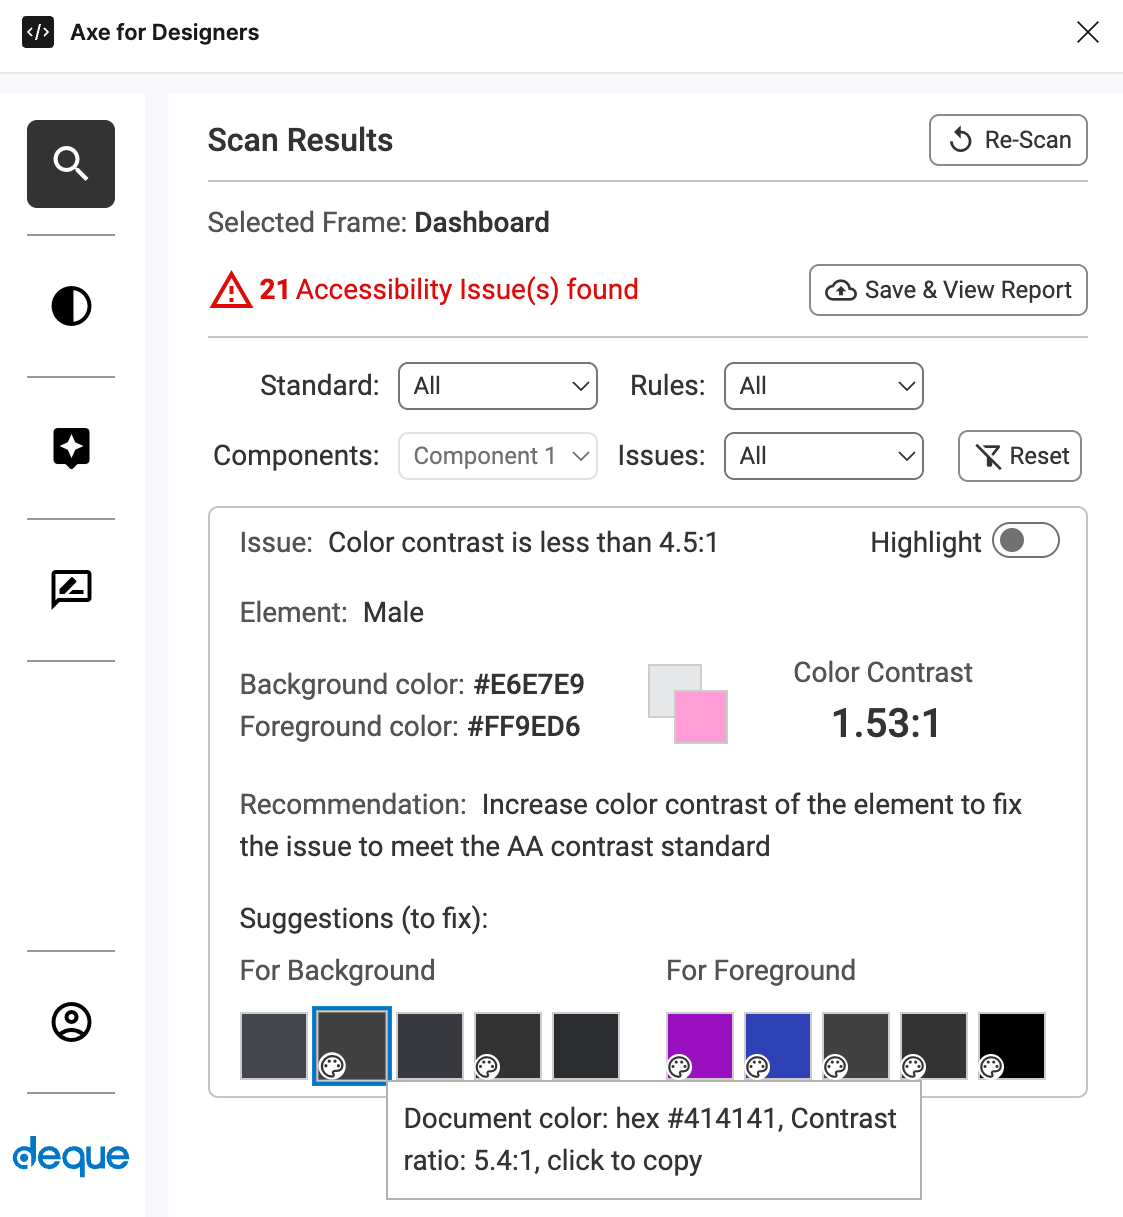Click the red accessibility warning triangle icon

pyautogui.click(x=231, y=291)
